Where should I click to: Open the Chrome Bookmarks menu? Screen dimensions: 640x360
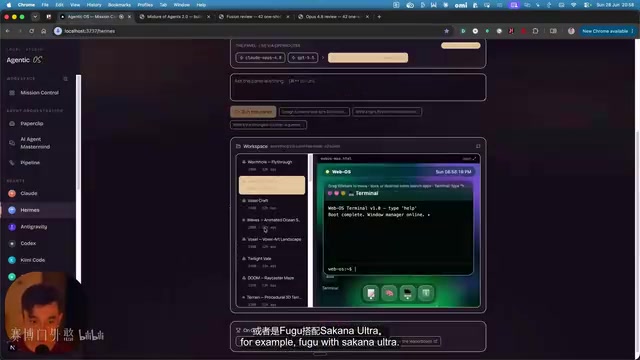119,5
